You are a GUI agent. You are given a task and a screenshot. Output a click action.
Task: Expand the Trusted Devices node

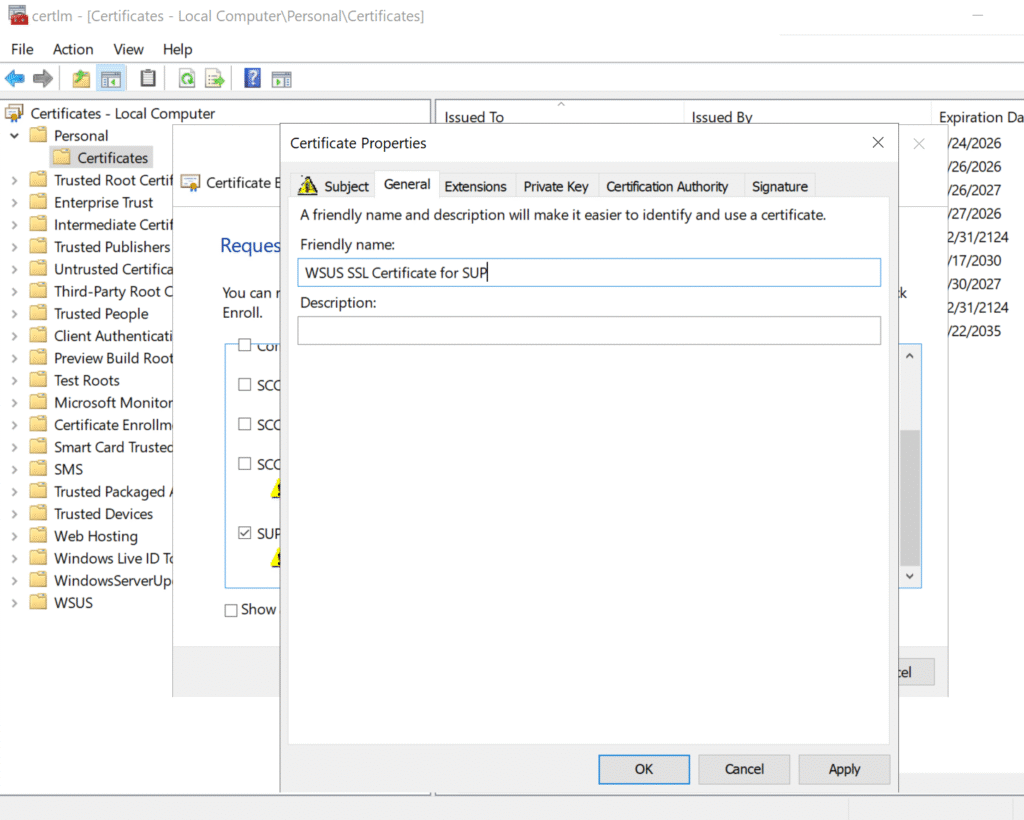(14, 514)
